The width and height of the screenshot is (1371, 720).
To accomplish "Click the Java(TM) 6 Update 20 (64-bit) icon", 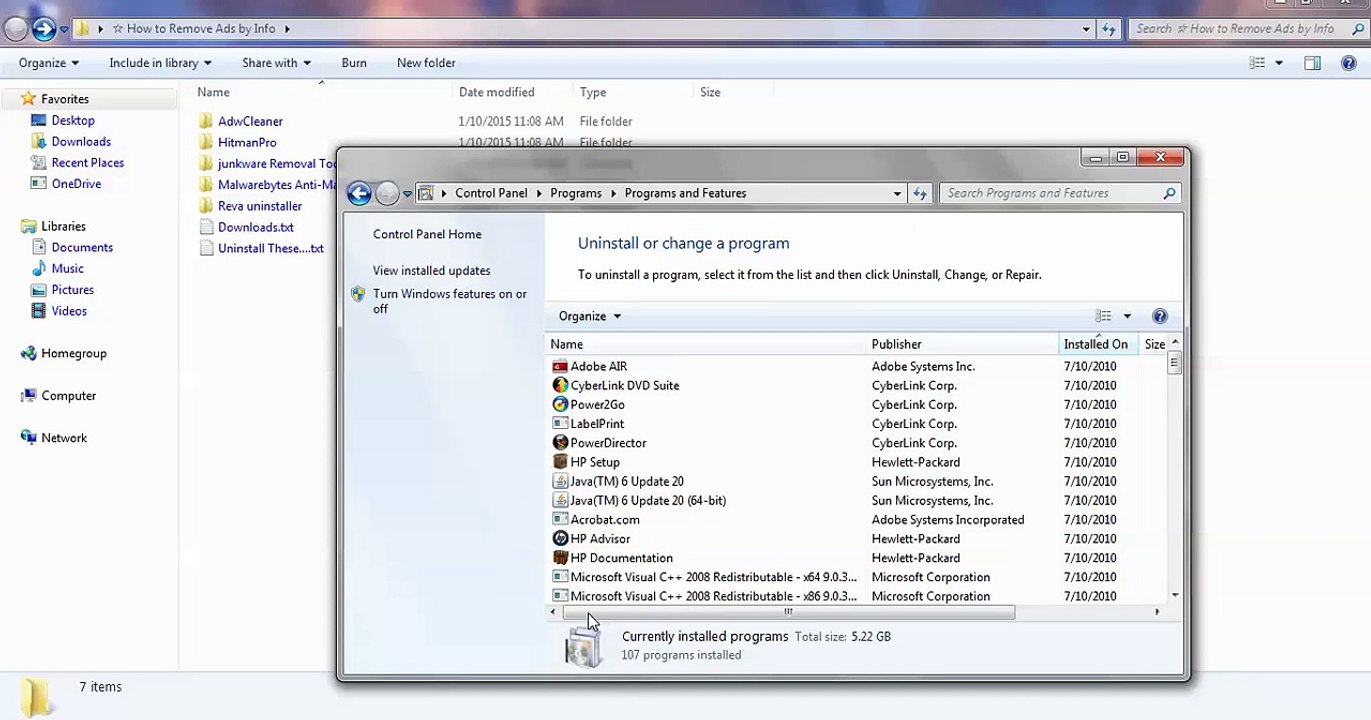I will click(x=560, y=500).
